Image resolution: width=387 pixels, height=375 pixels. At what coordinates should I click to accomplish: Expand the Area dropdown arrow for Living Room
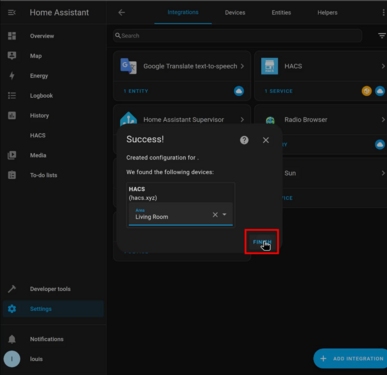tap(225, 214)
